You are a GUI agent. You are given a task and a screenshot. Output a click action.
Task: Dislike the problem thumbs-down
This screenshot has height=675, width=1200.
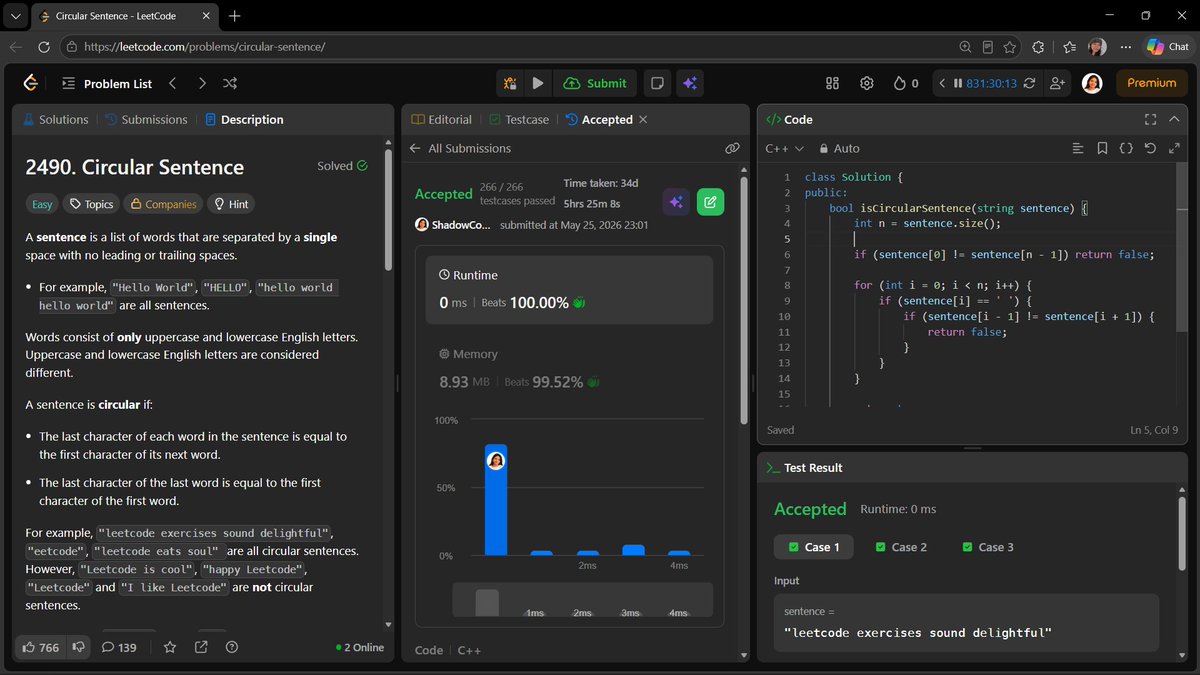point(79,647)
